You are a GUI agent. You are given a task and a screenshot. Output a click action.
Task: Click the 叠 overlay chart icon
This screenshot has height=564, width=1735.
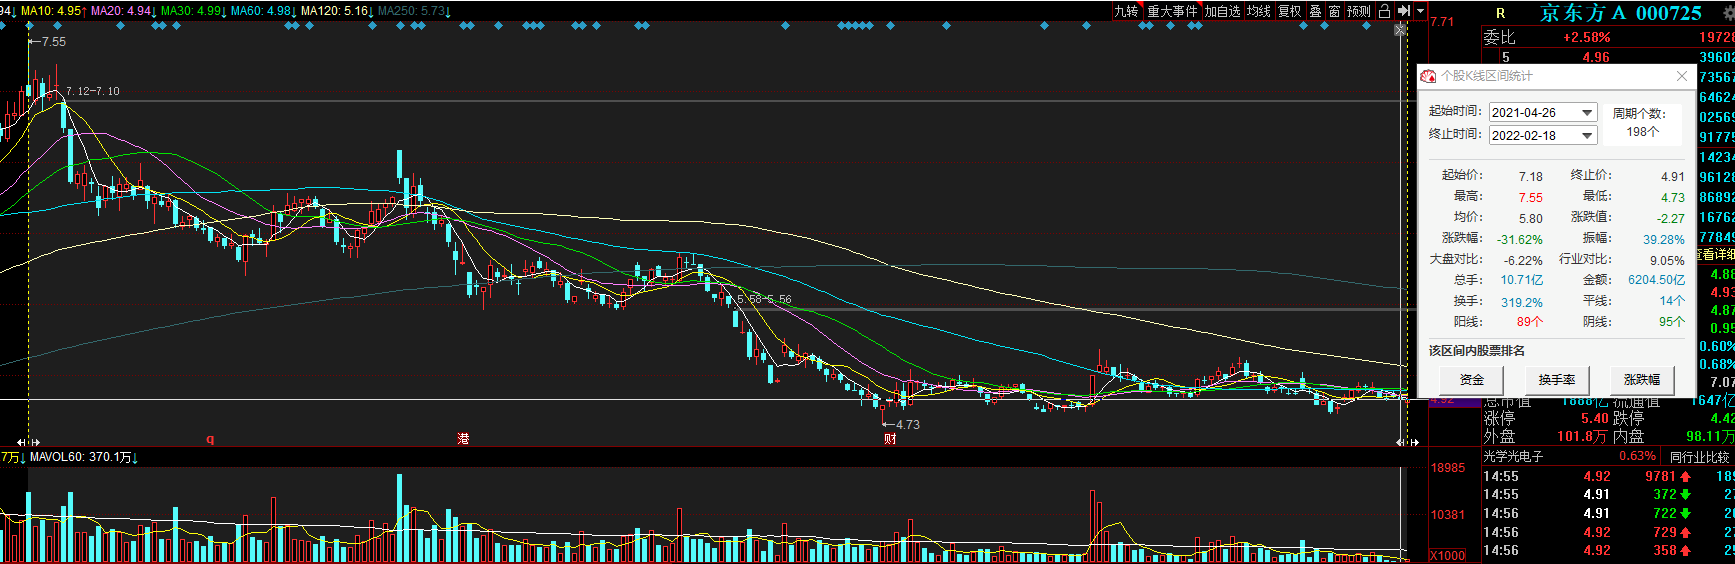[x=1316, y=11]
